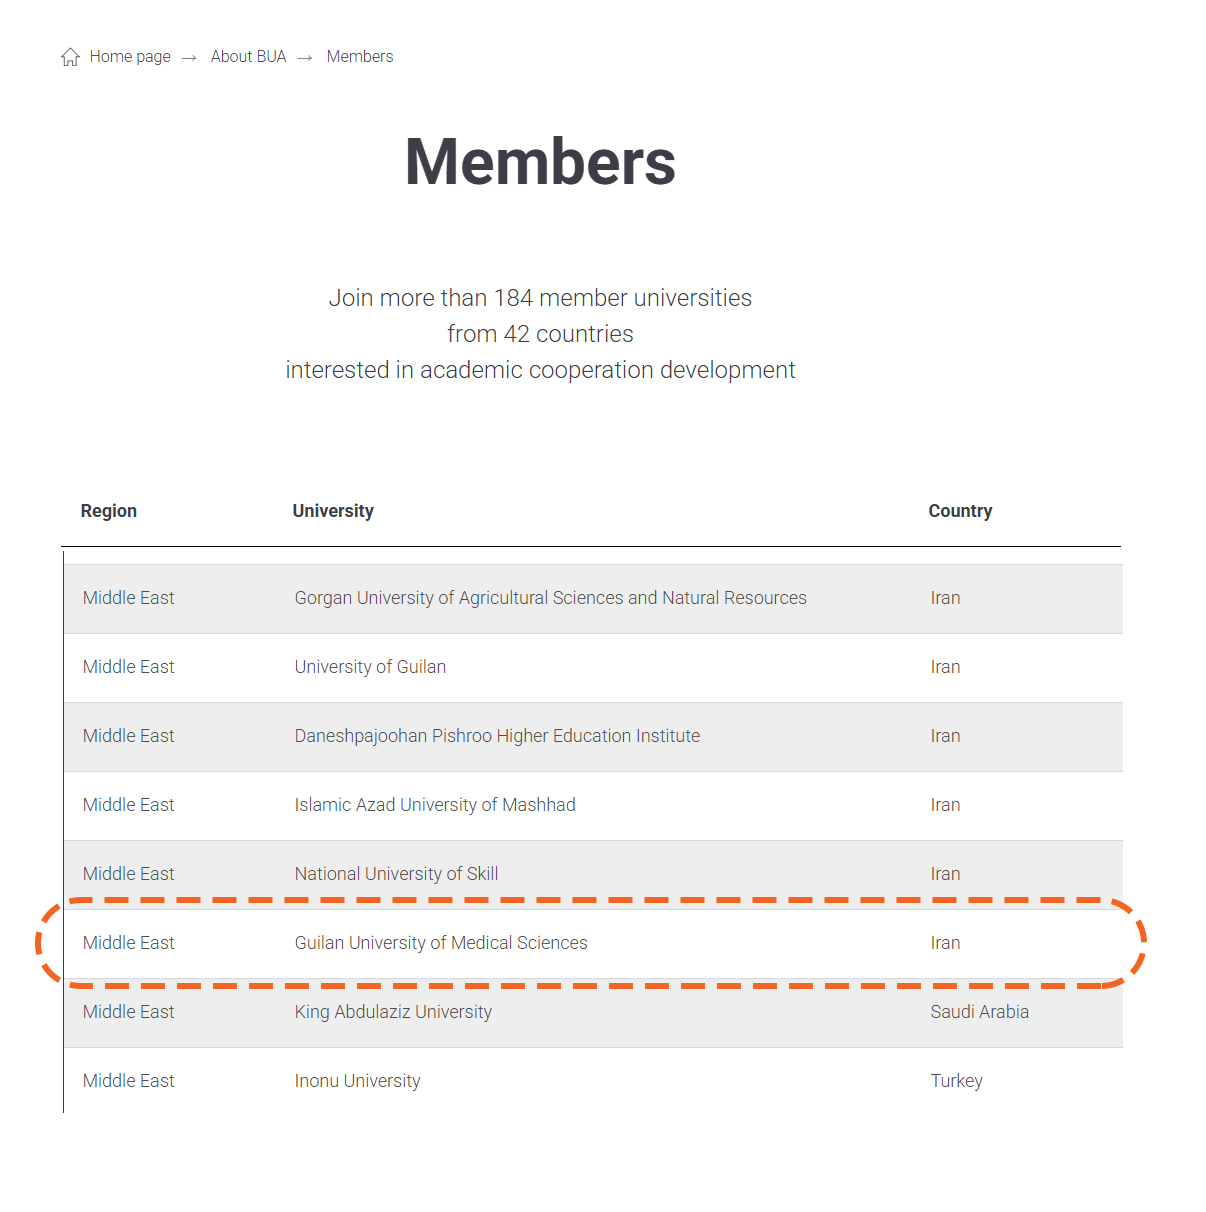Click the Members breadcrumb item
Viewport: 1206px width, 1212px height.
[360, 57]
